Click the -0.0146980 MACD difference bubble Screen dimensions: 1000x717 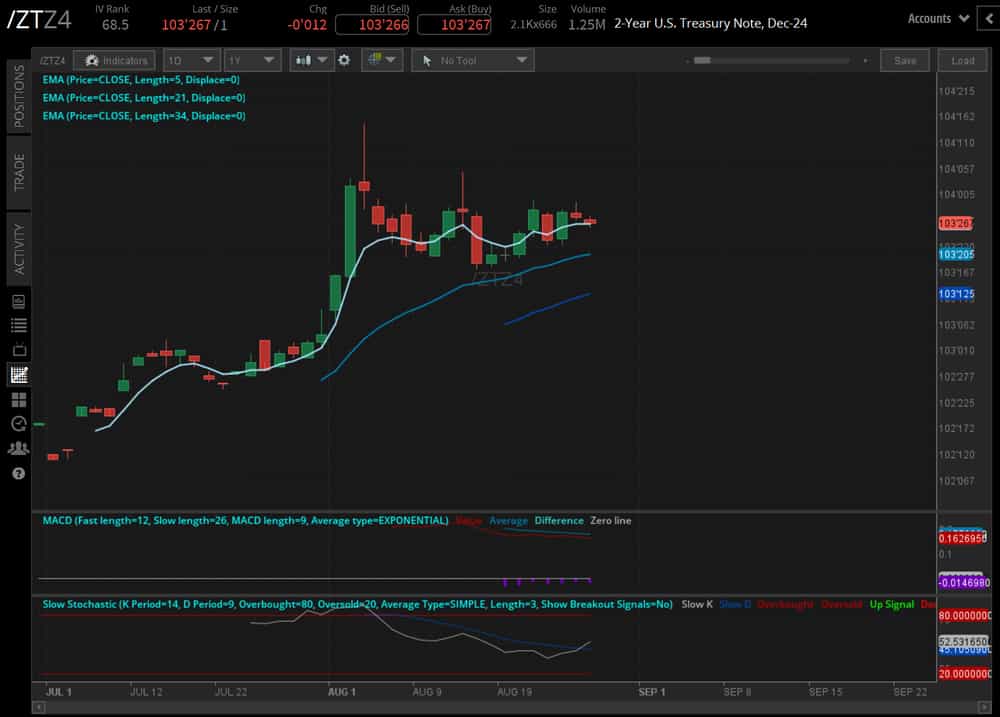click(x=964, y=582)
